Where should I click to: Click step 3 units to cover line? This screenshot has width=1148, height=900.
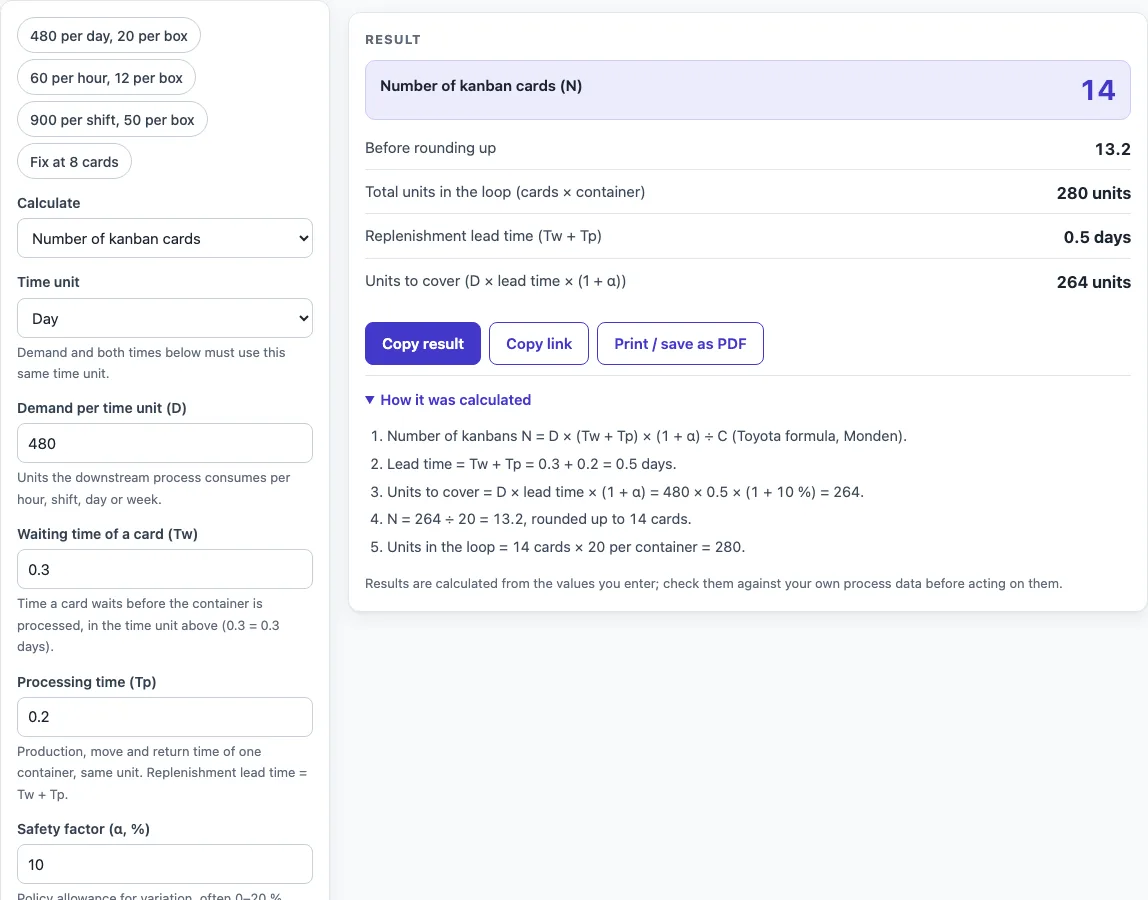[x=617, y=491]
